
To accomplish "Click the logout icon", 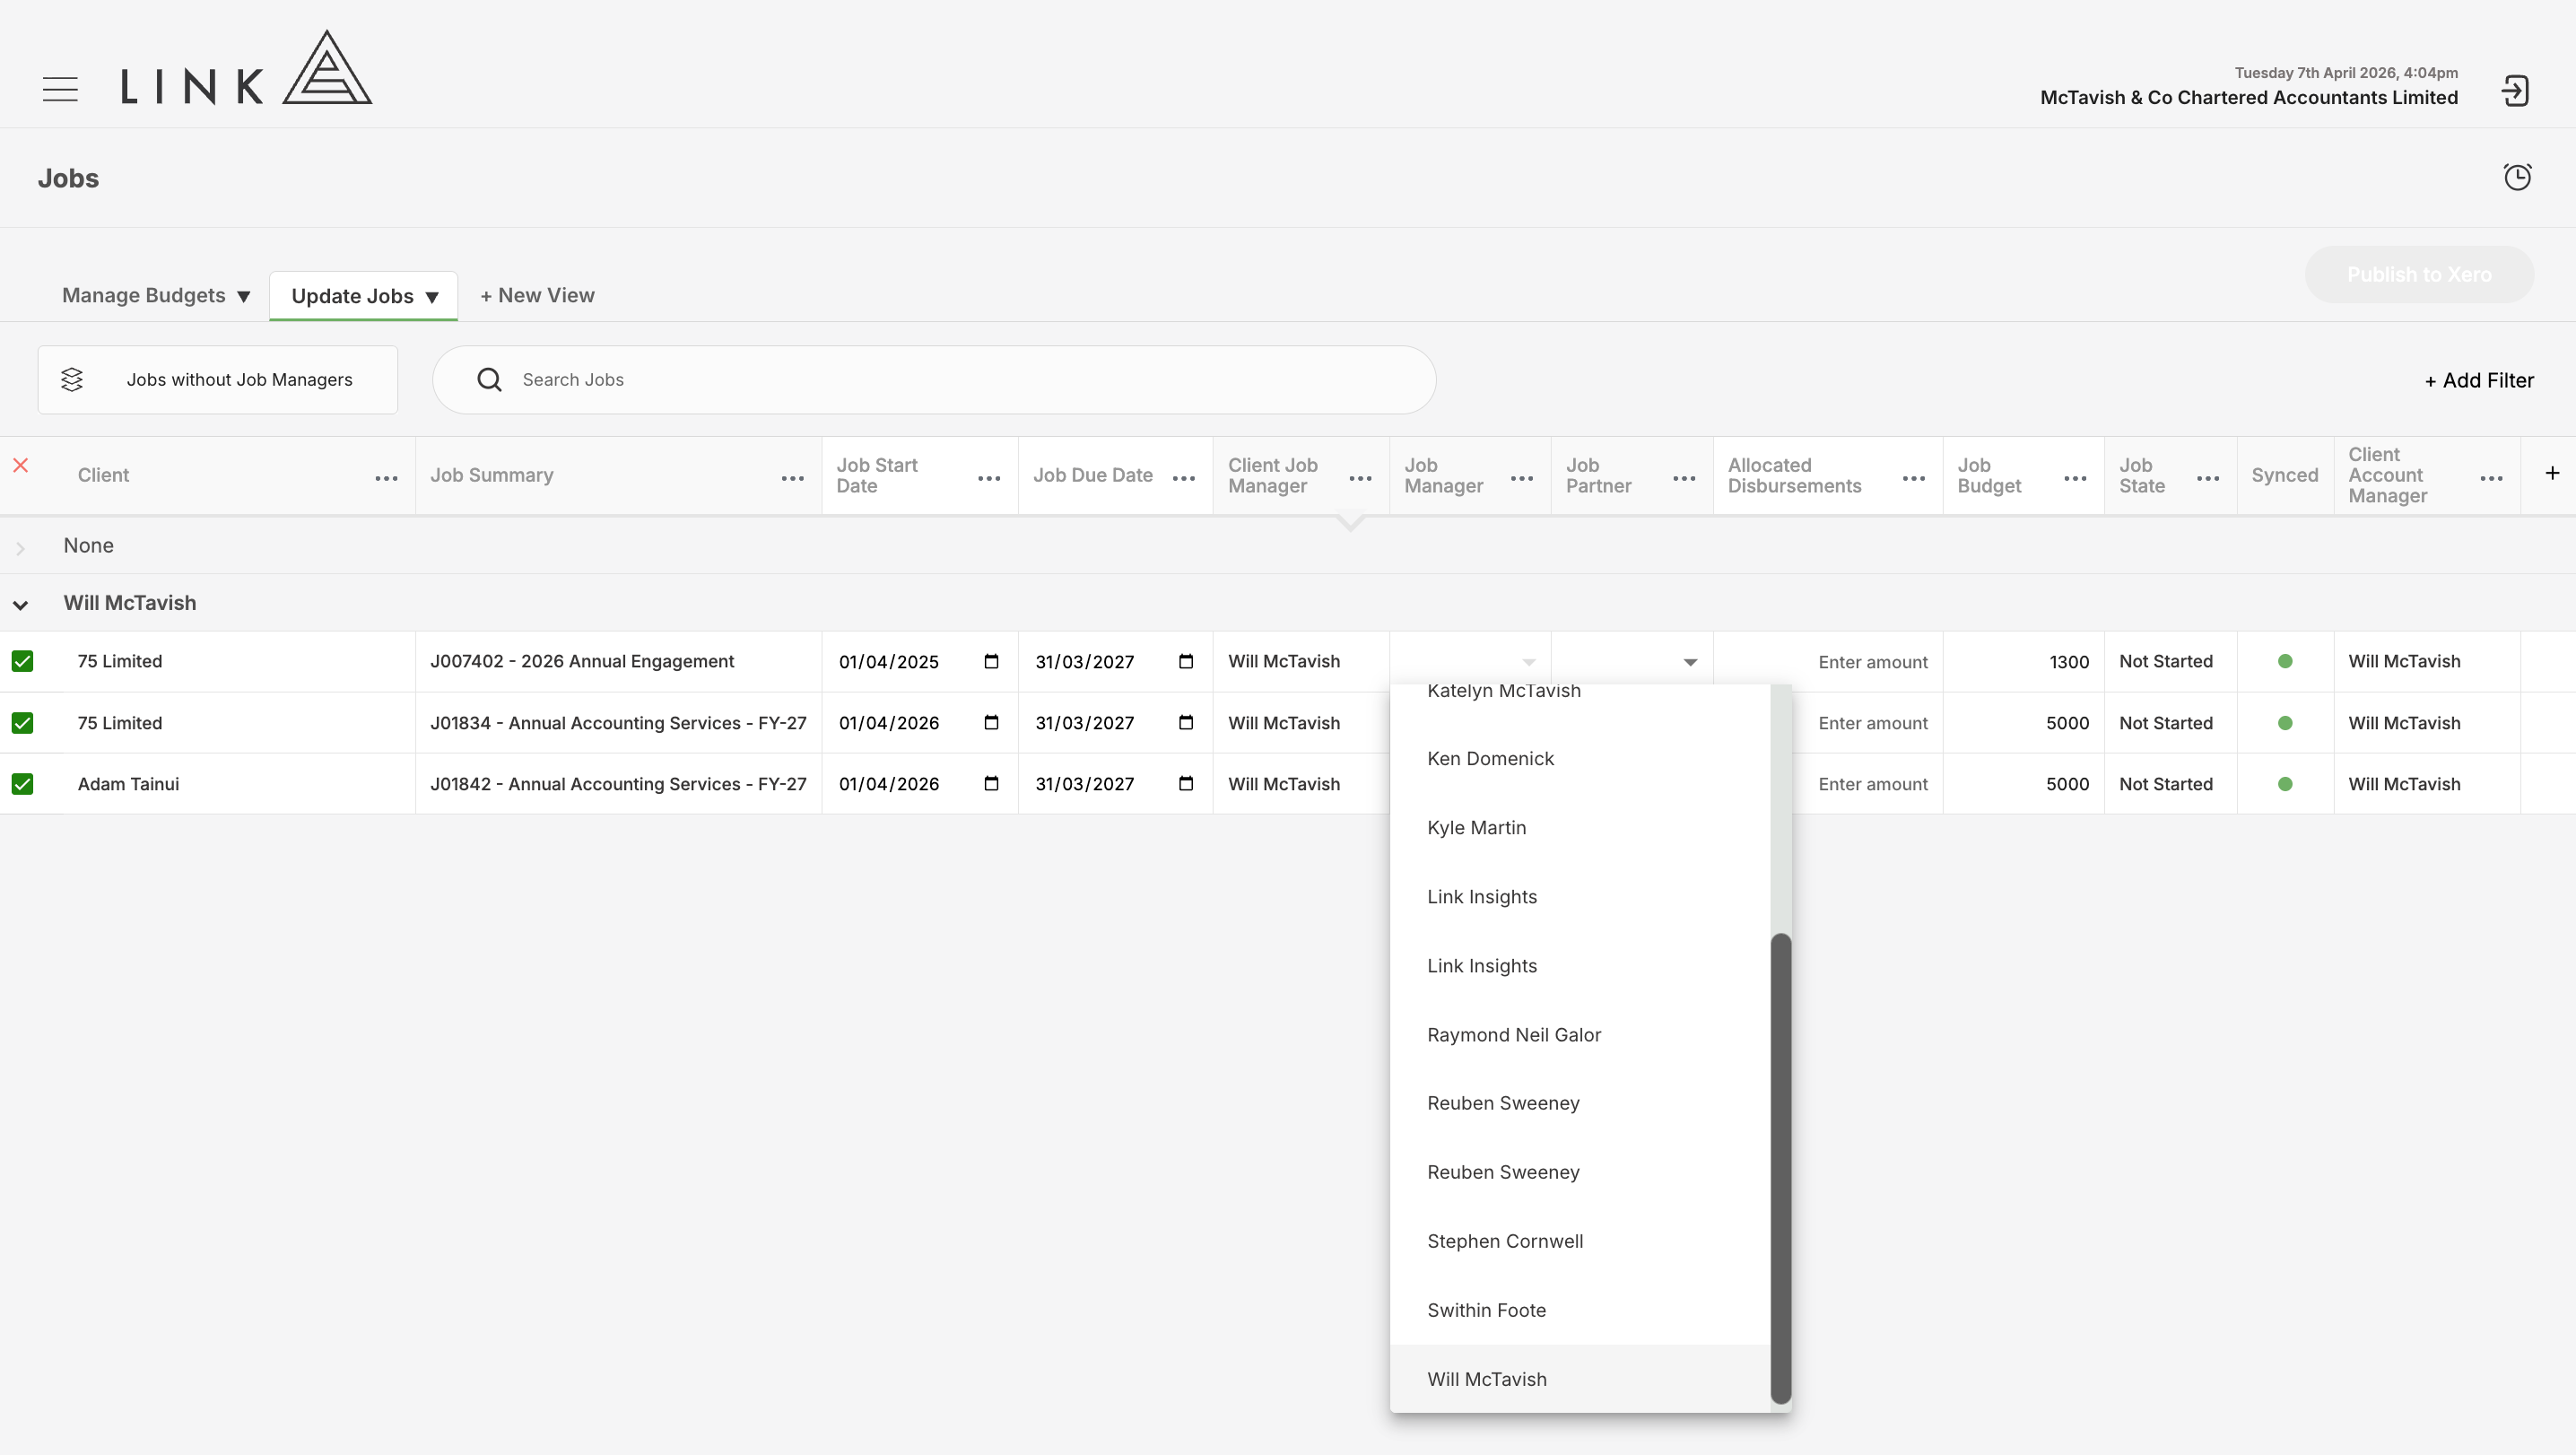I will (x=2515, y=91).
